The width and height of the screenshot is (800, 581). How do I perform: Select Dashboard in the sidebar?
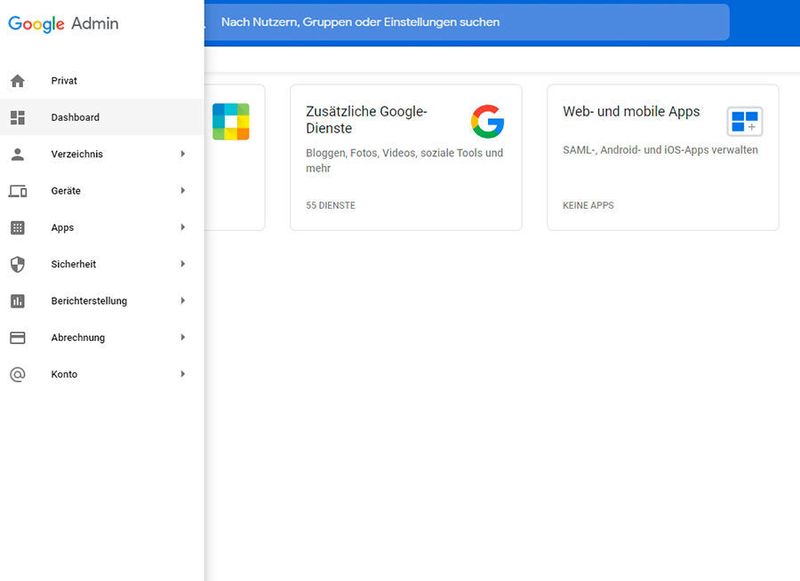pos(102,117)
